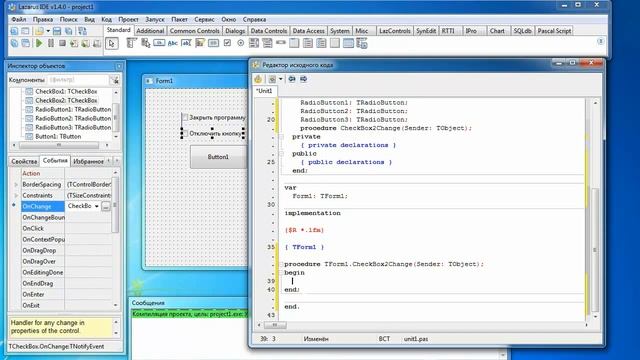The height and width of the screenshot is (360, 640).
Task: Click the Save All icon
Action: pos(69,31)
